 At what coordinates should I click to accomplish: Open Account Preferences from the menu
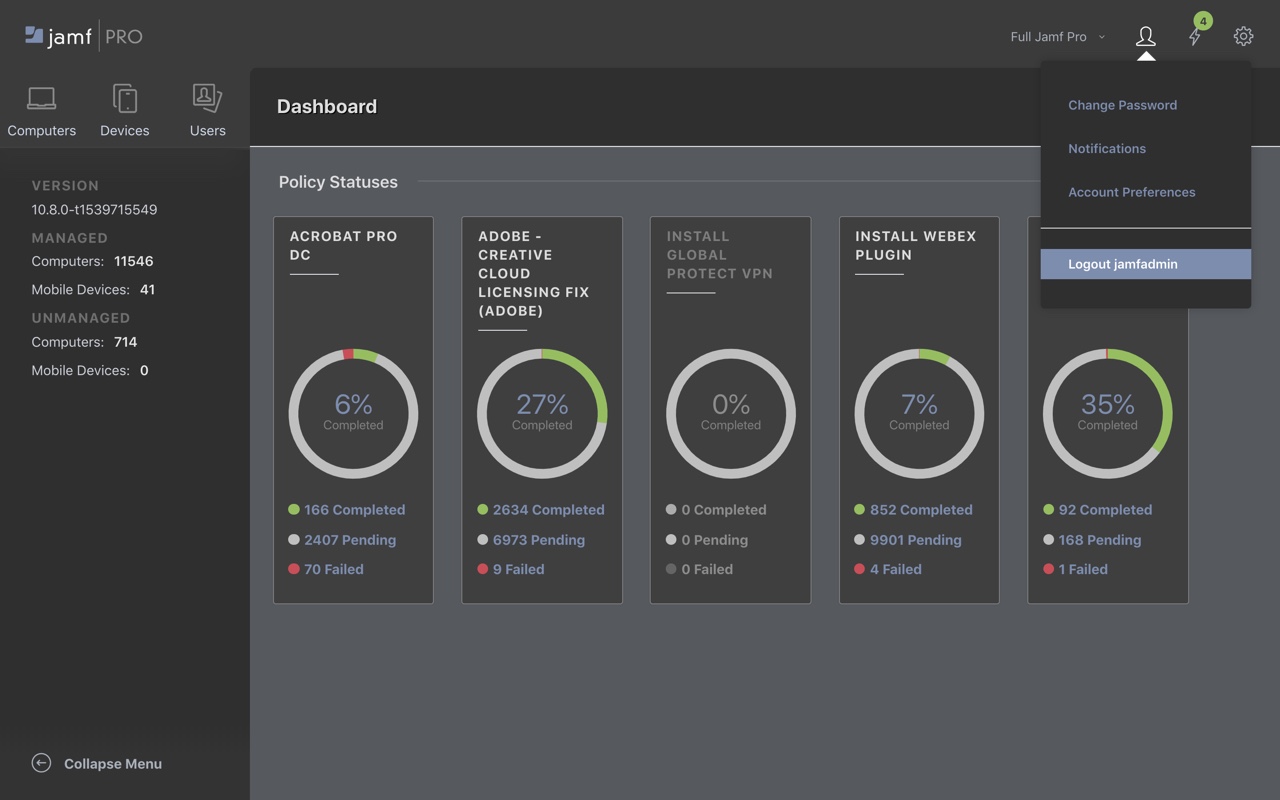[1131, 192]
